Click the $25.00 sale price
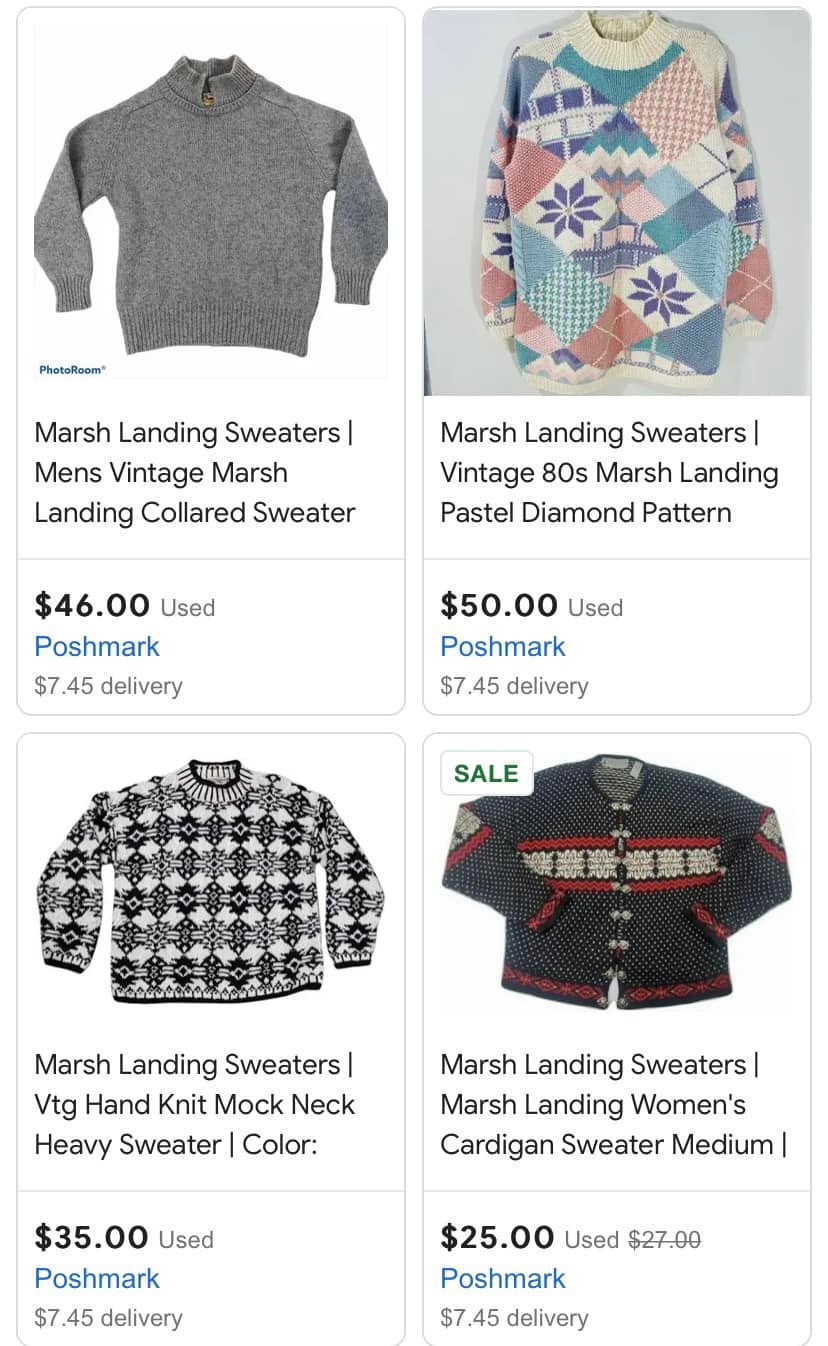This screenshot has height=1346, width=828. (x=497, y=1237)
